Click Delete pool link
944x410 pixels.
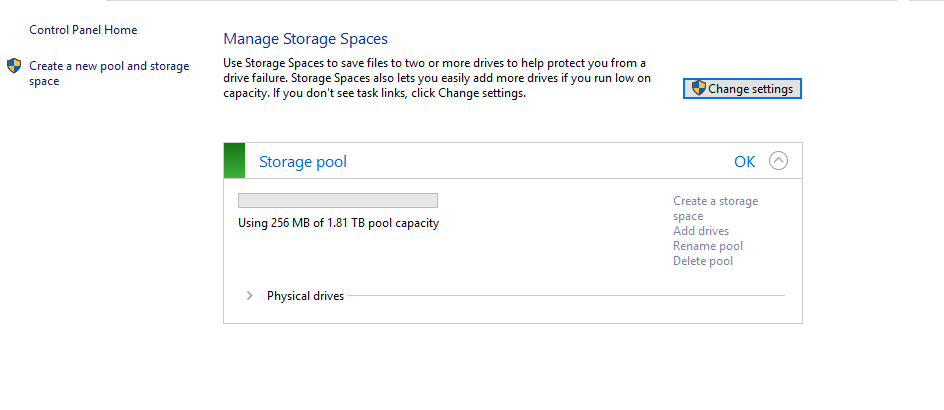tap(703, 261)
